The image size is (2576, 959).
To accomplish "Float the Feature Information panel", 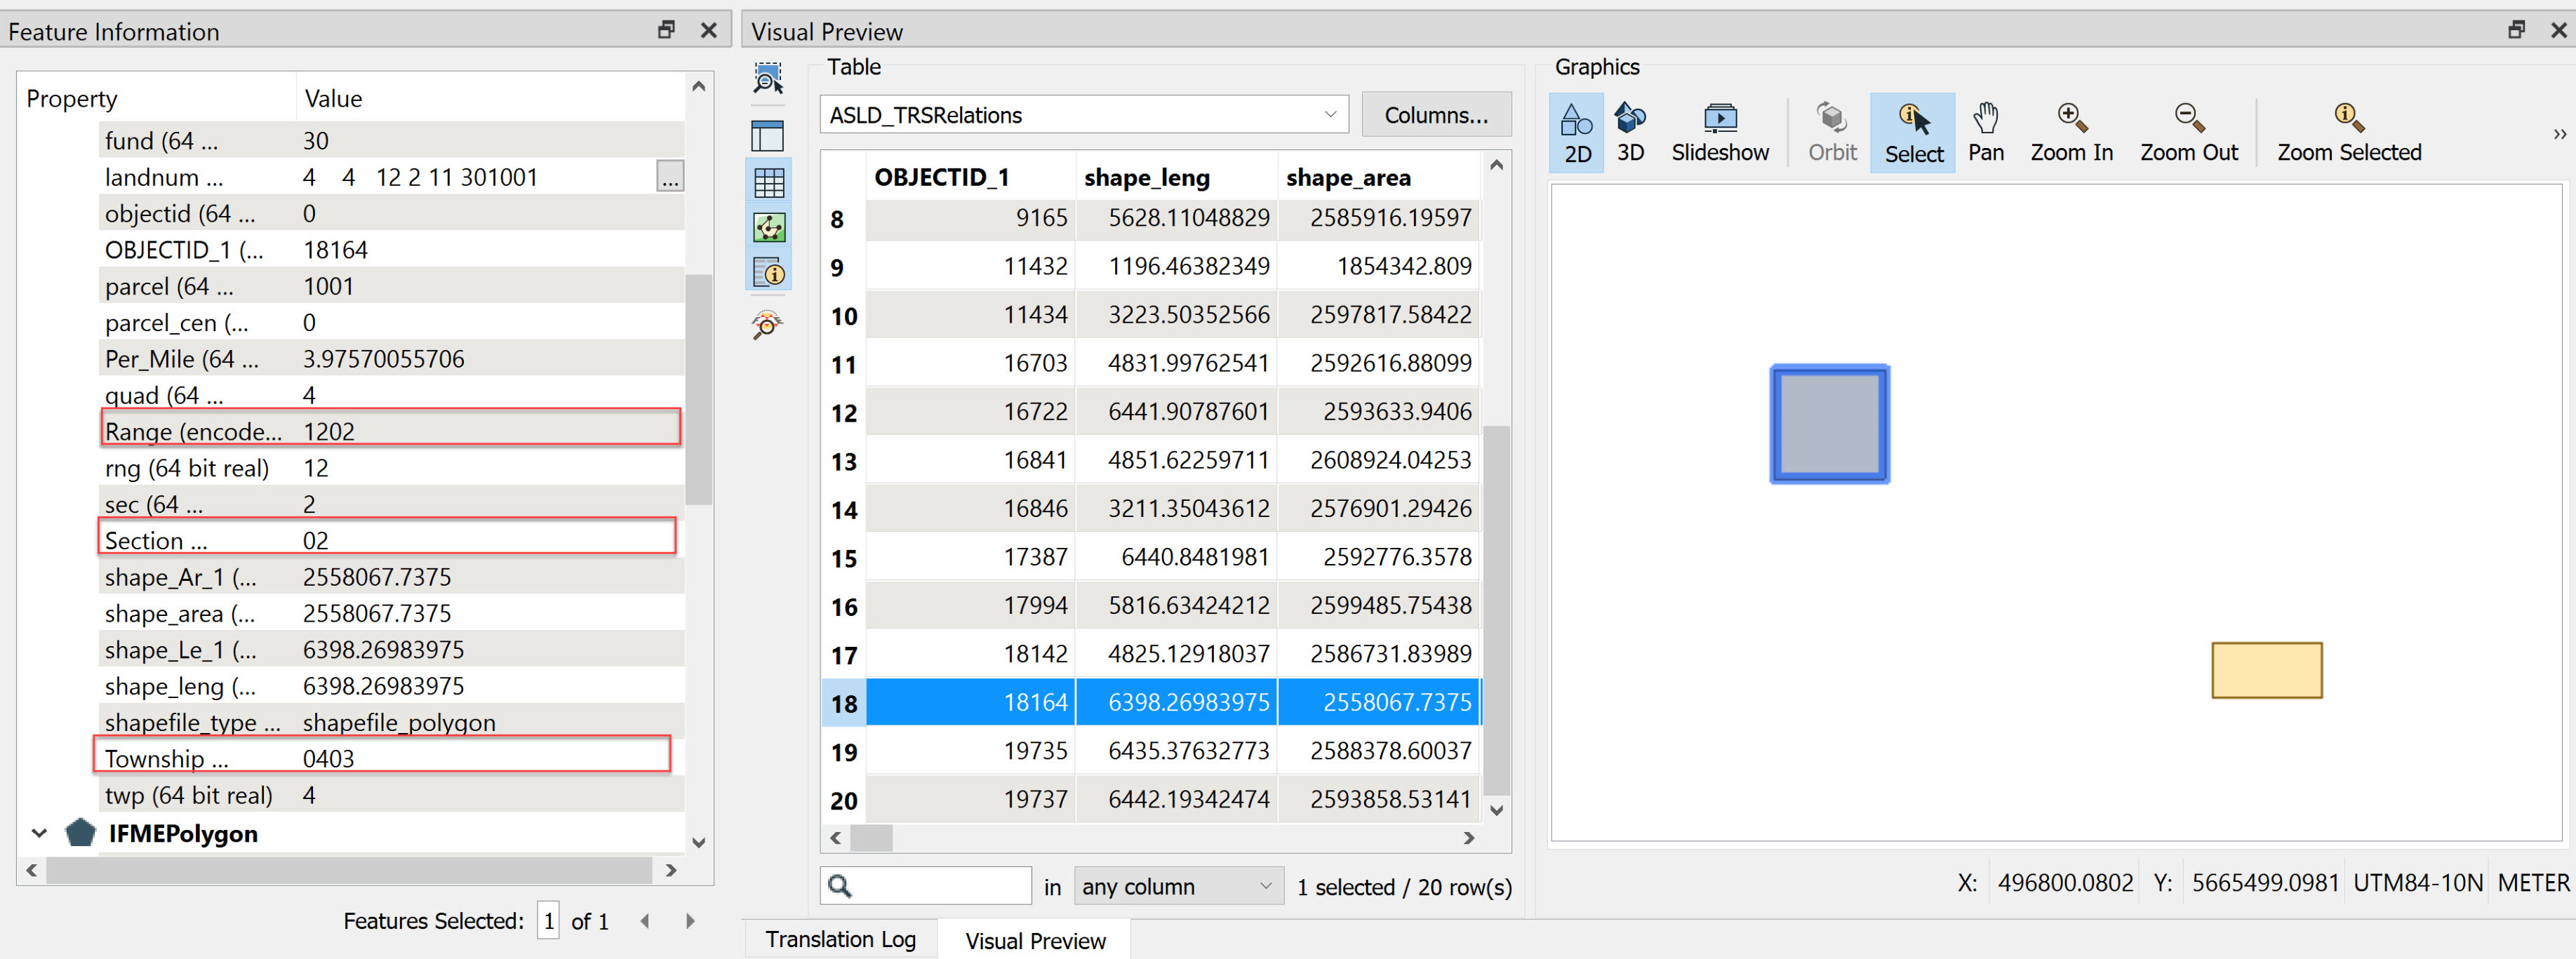I will (x=666, y=30).
